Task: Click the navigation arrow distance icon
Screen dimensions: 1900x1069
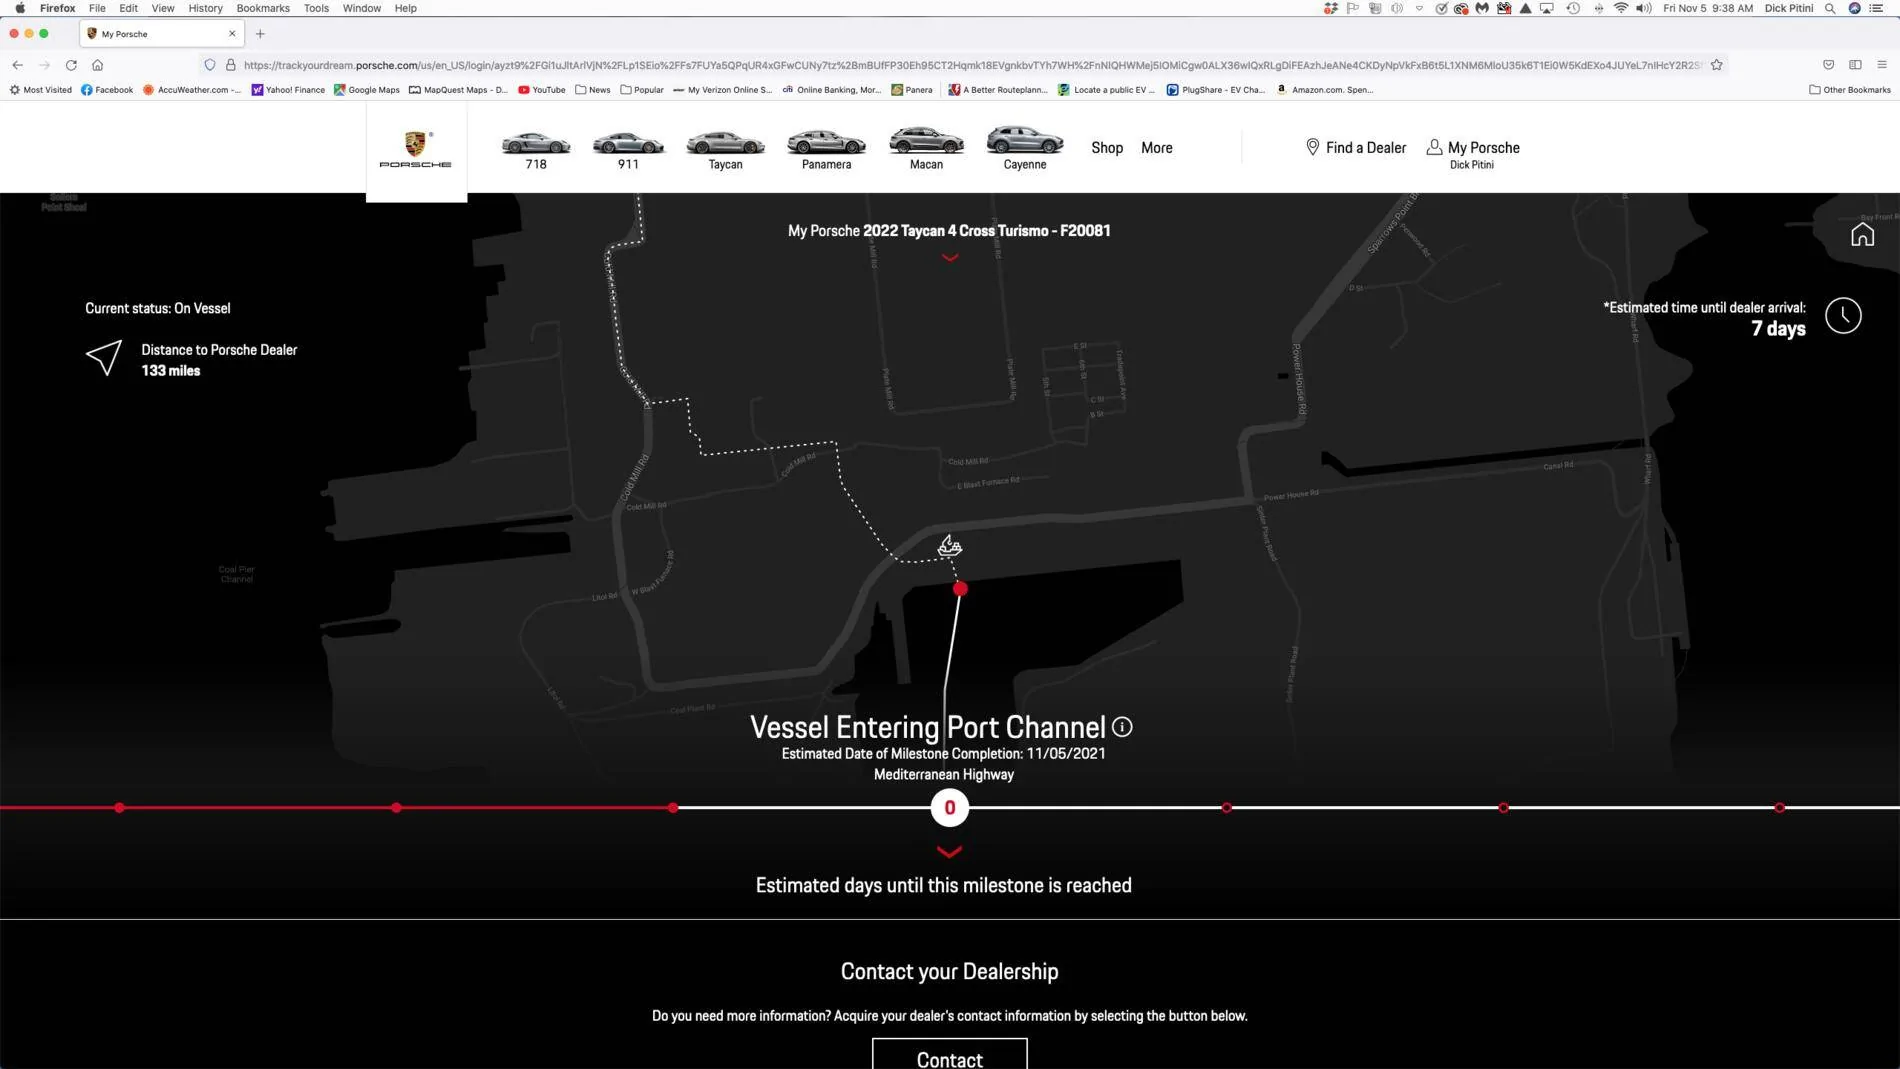Action: click(x=104, y=357)
